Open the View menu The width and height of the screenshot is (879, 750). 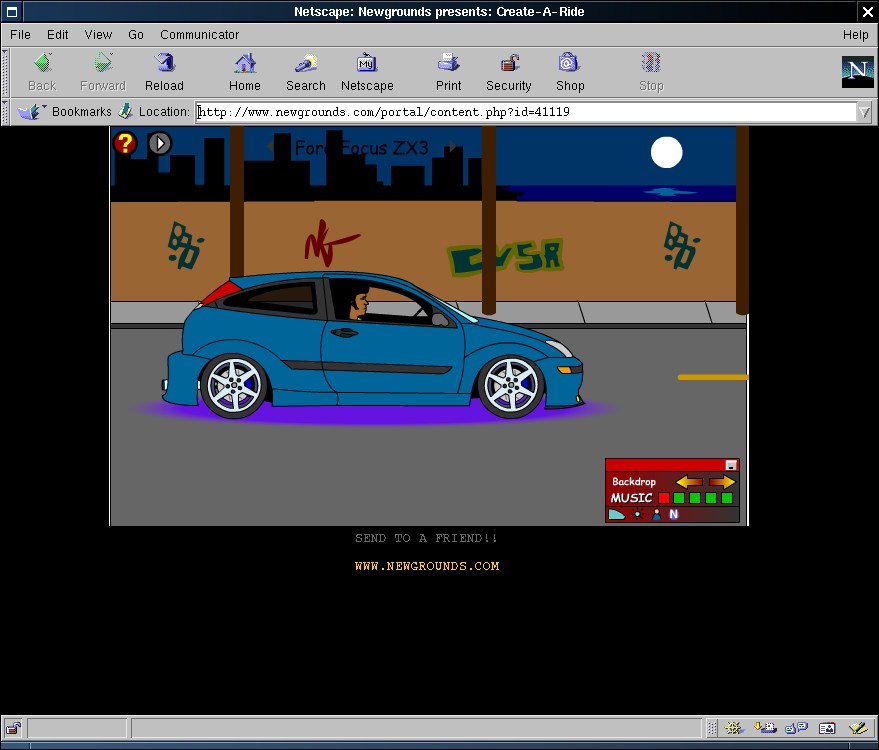click(98, 35)
